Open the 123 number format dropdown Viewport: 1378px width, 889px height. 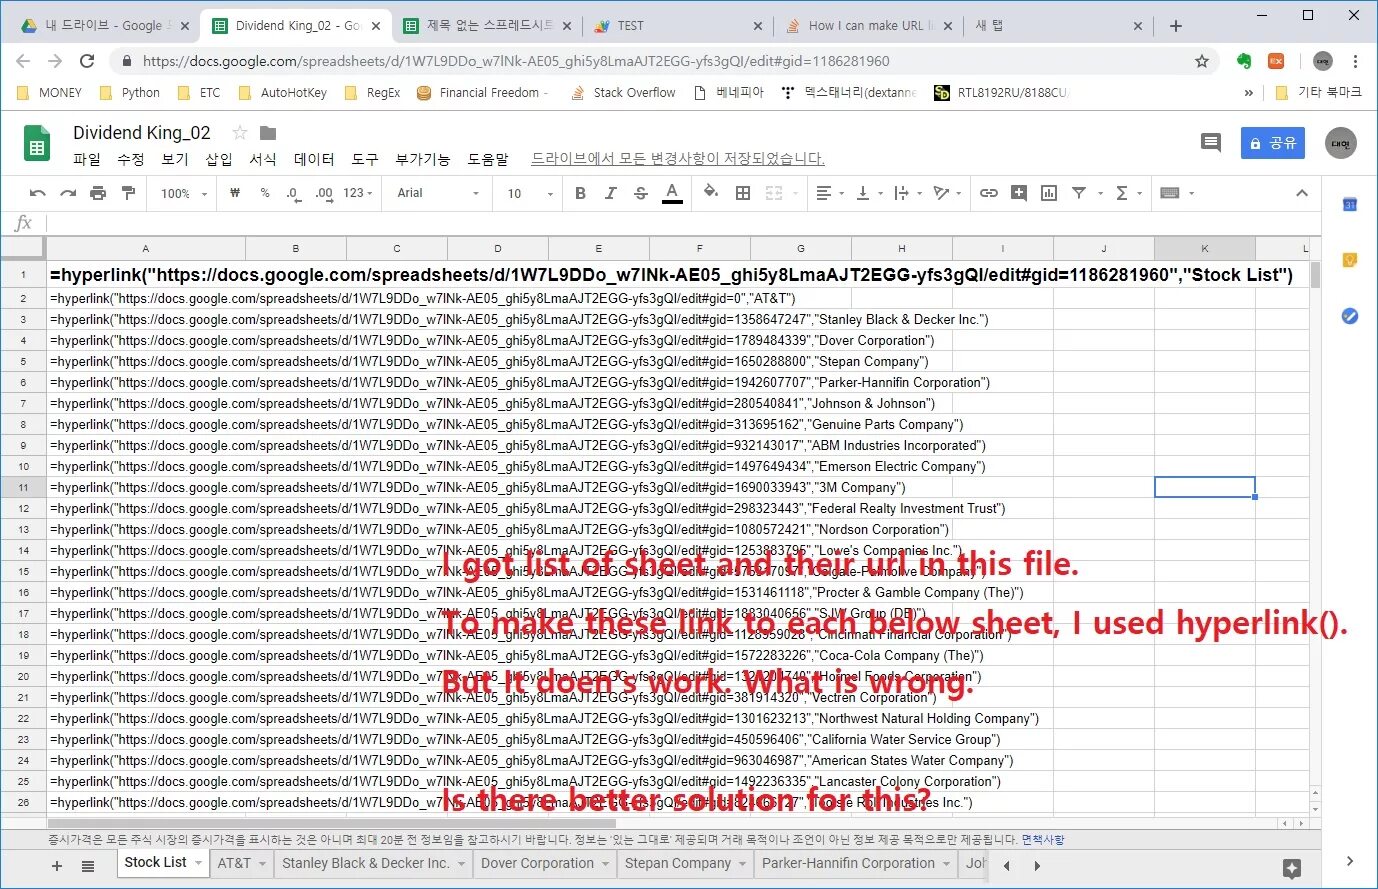coord(358,193)
